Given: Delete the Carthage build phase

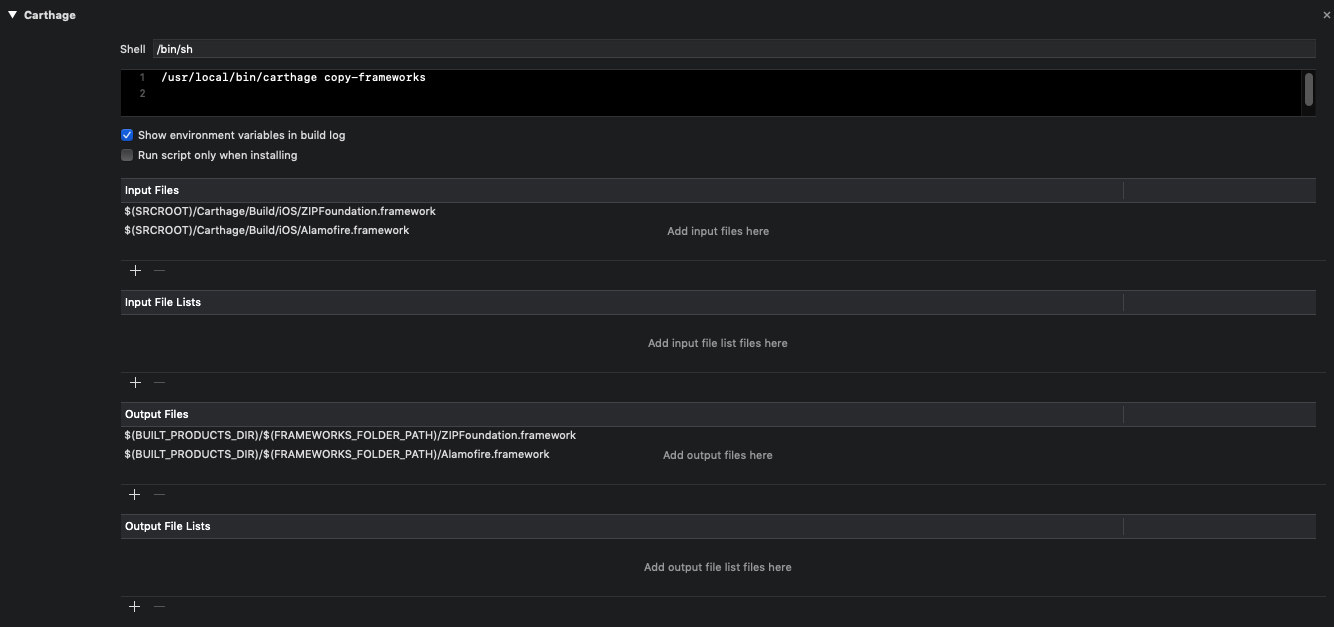Looking at the screenshot, I should (1326, 16).
